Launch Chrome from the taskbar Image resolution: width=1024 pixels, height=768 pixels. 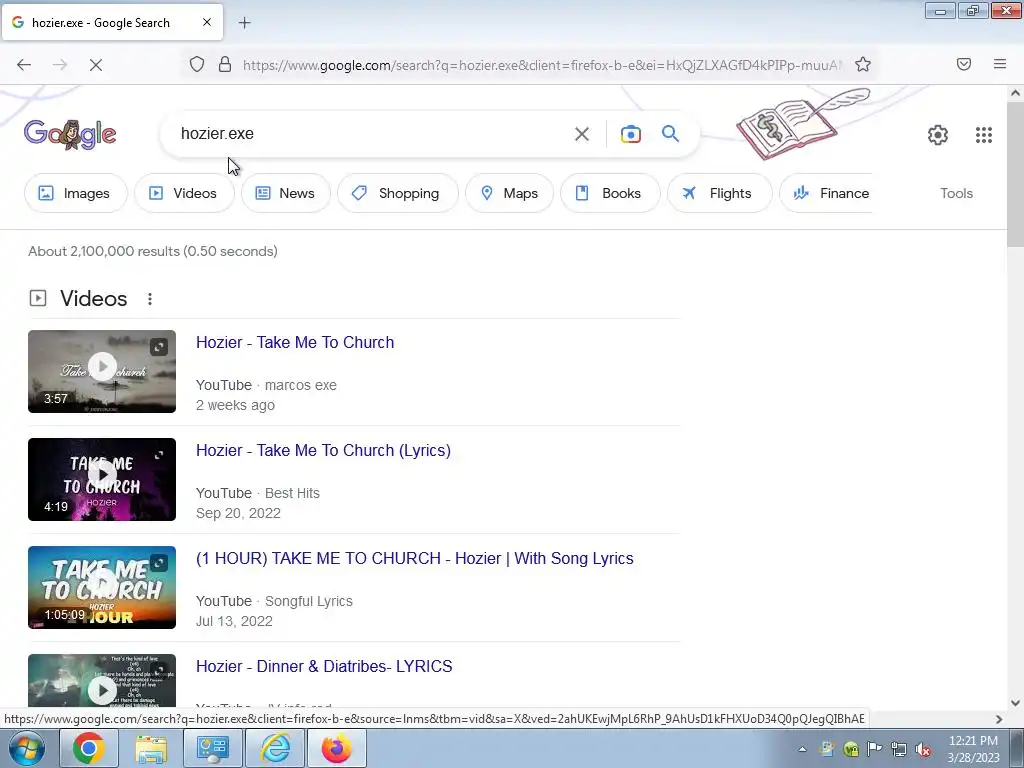click(x=88, y=748)
